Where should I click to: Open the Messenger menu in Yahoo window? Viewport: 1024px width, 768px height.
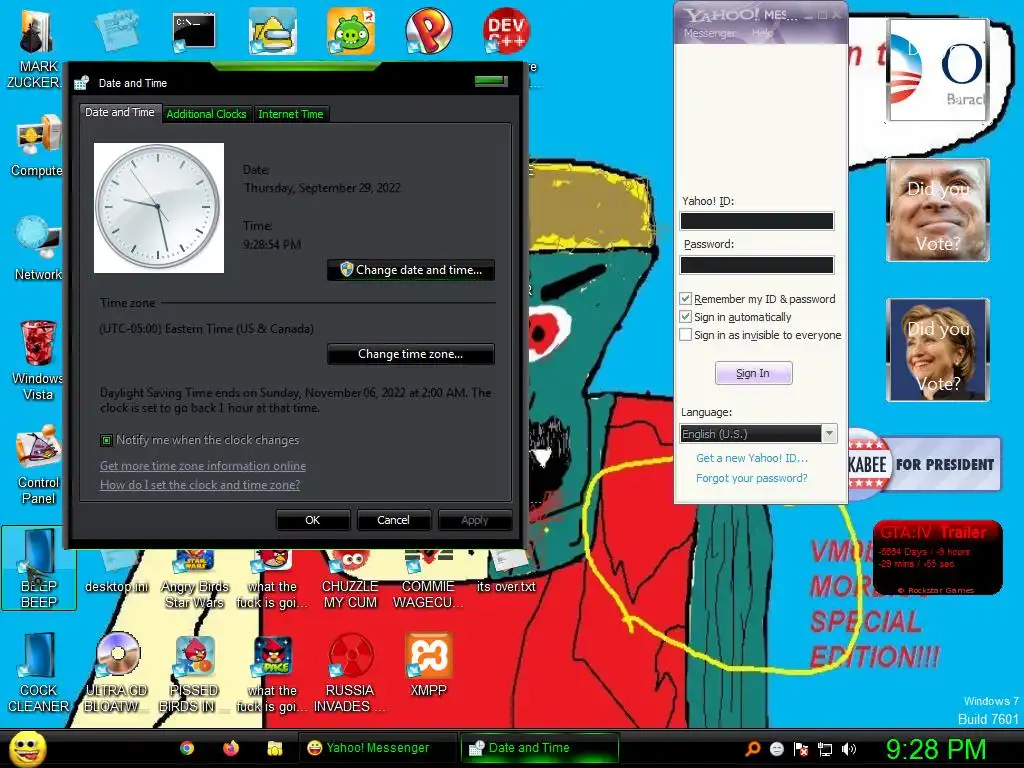(x=709, y=33)
